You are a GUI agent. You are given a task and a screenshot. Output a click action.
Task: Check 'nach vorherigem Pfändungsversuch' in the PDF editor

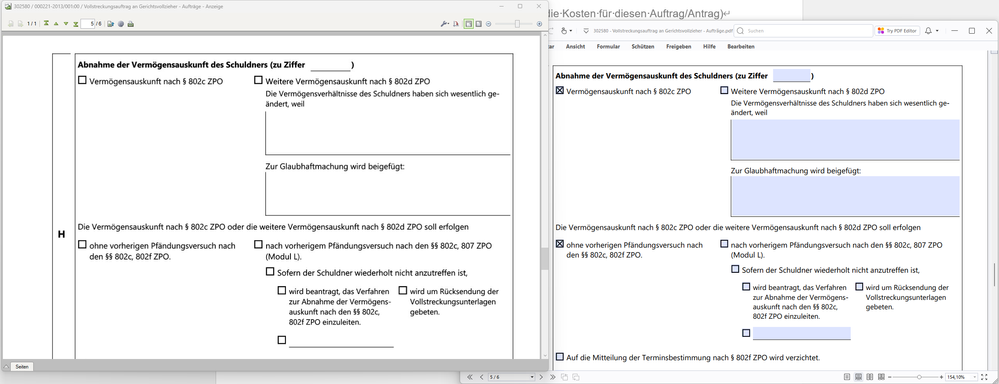724,244
